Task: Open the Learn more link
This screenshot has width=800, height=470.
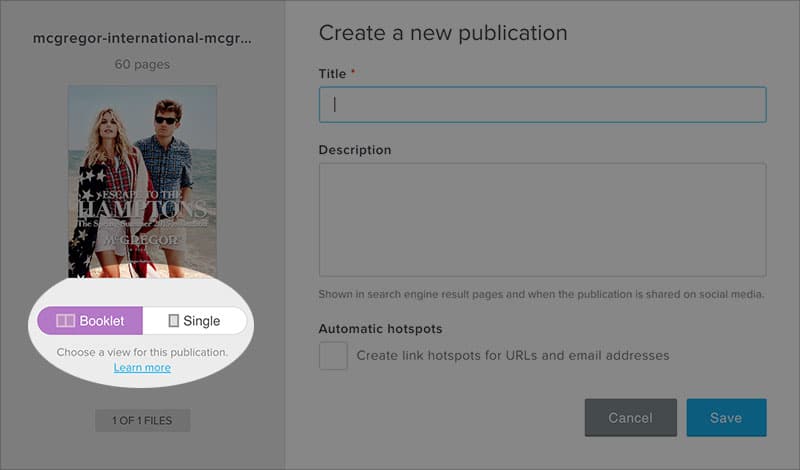Action: [142, 368]
